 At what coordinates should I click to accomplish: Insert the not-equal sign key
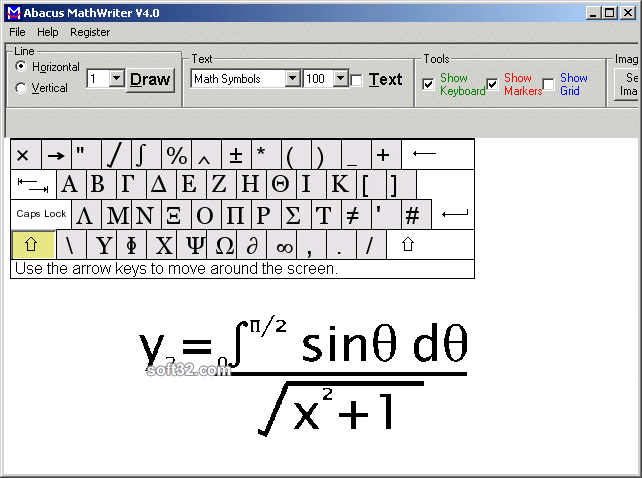pos(356,215)
